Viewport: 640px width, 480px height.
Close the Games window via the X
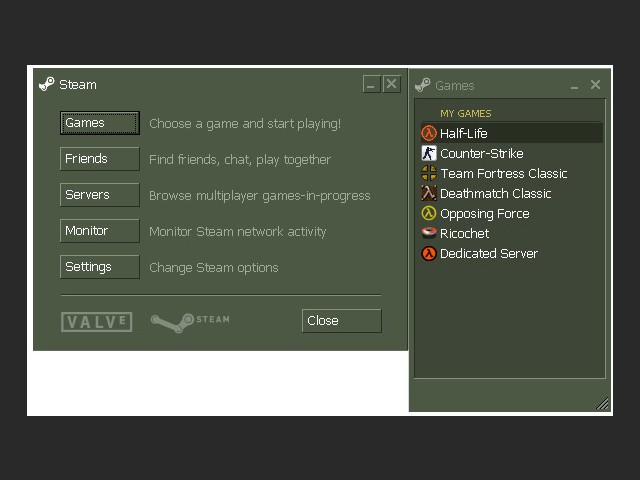(x=595, y=84)
